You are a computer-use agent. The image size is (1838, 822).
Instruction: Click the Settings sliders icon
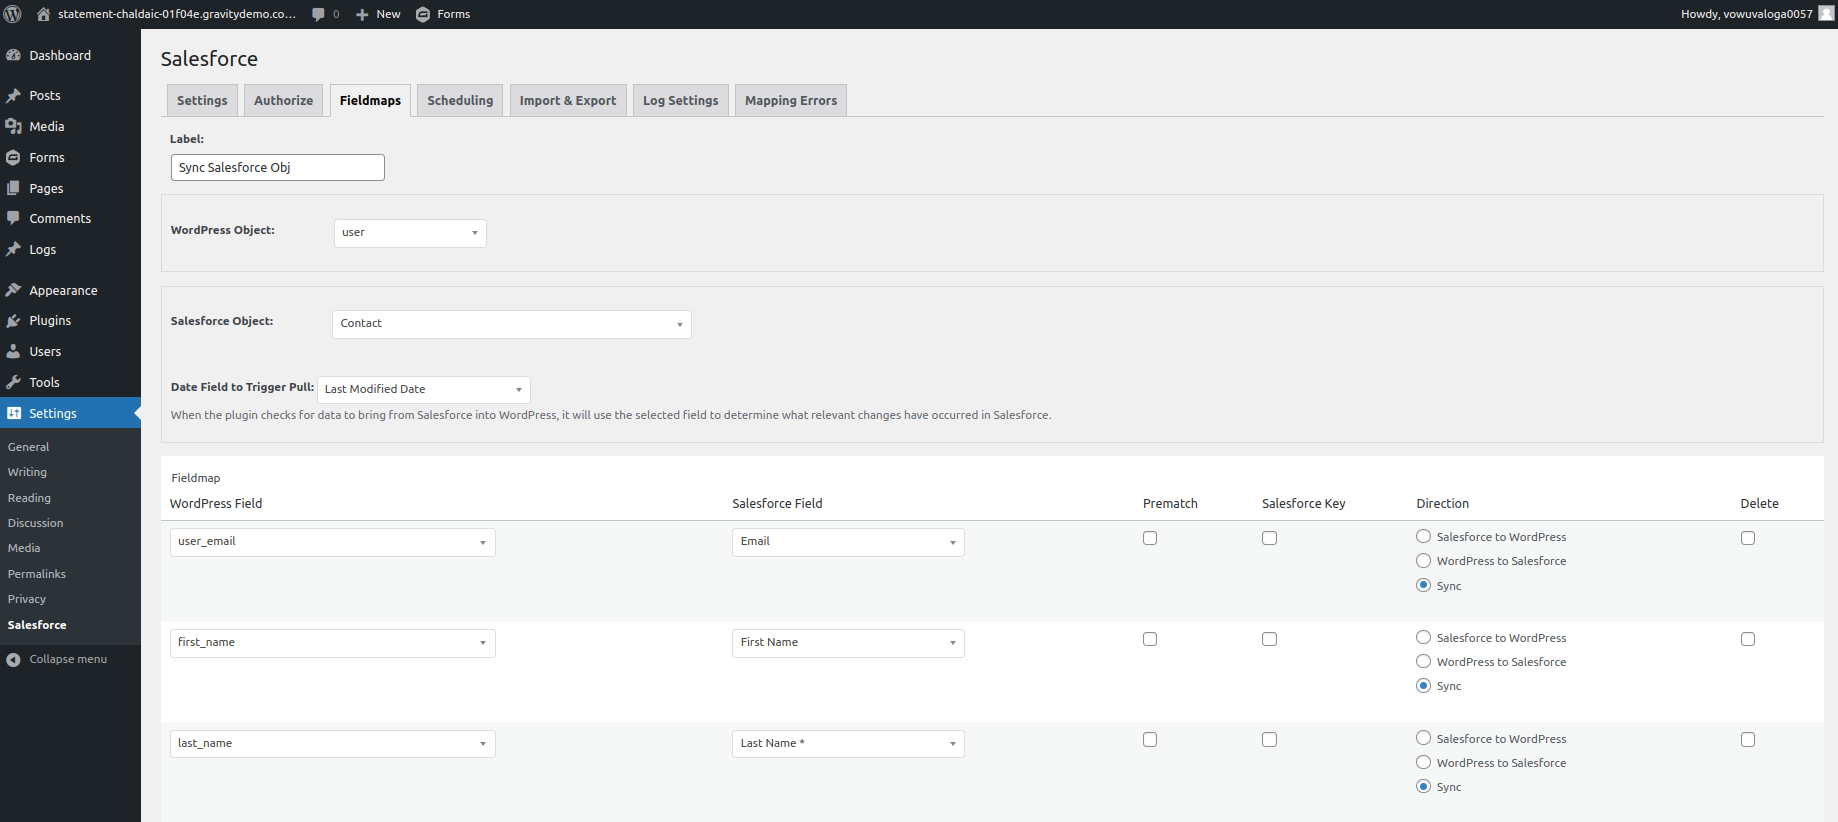point(14,414)
